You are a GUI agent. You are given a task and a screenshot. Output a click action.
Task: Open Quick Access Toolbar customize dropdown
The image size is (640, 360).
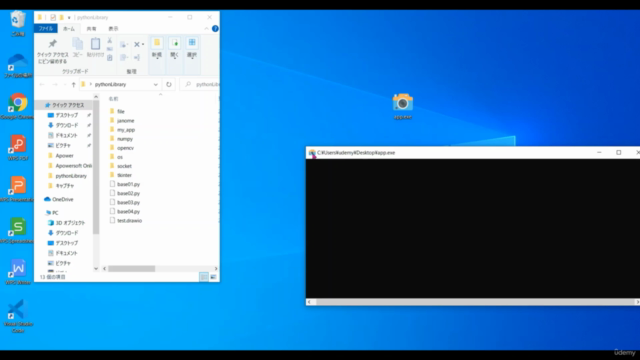coord(69,18)
